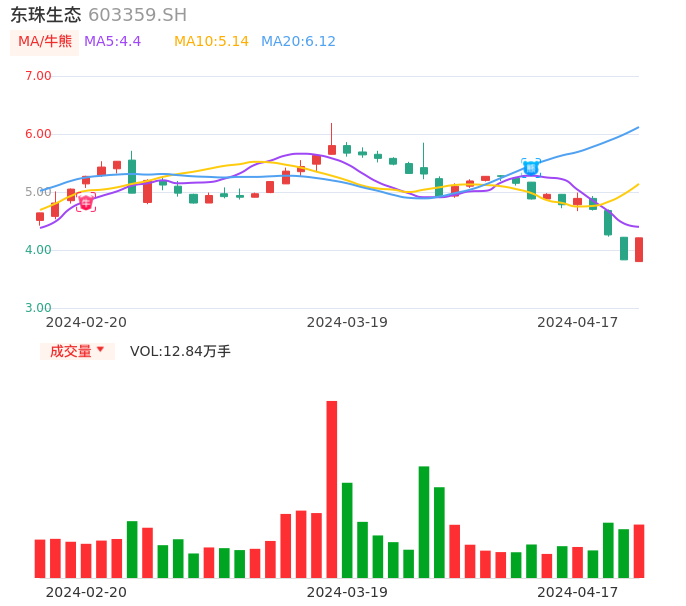Viewport: 686px width, 606px height.
Task: Click the 东珠生态 stock name
Action: coord(46,15)
